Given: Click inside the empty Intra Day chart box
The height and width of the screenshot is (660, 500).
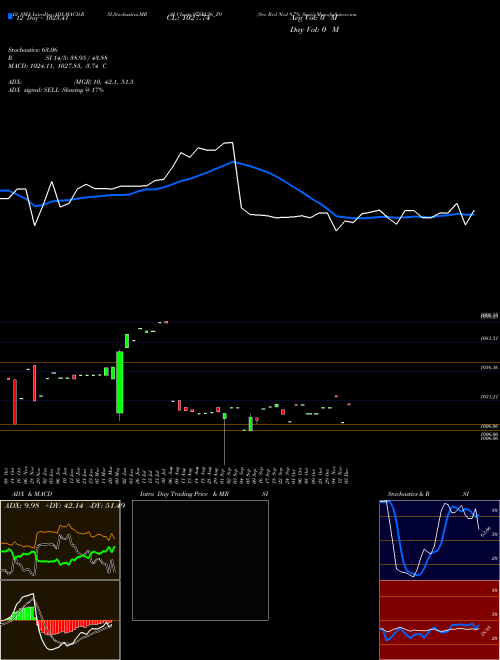Looking at the screenshot, I should pyautogui.click(x=200, y=560).
